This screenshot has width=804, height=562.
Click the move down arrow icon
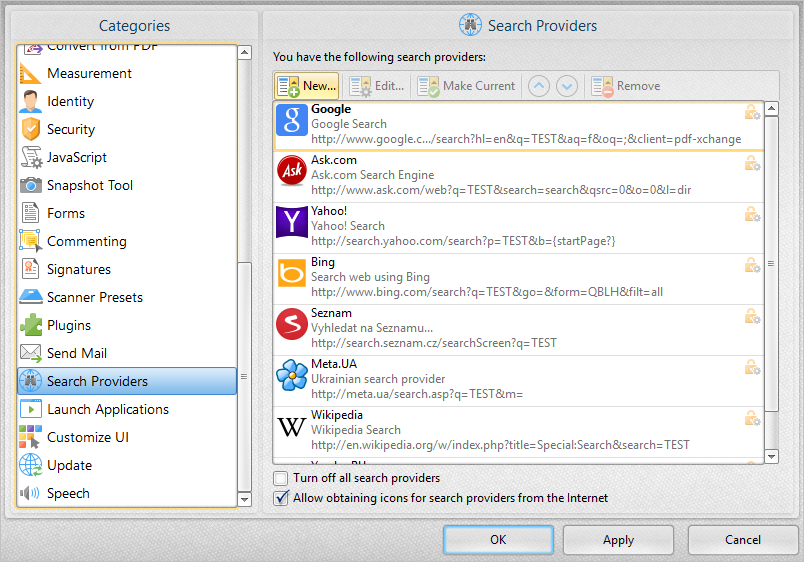567,86
